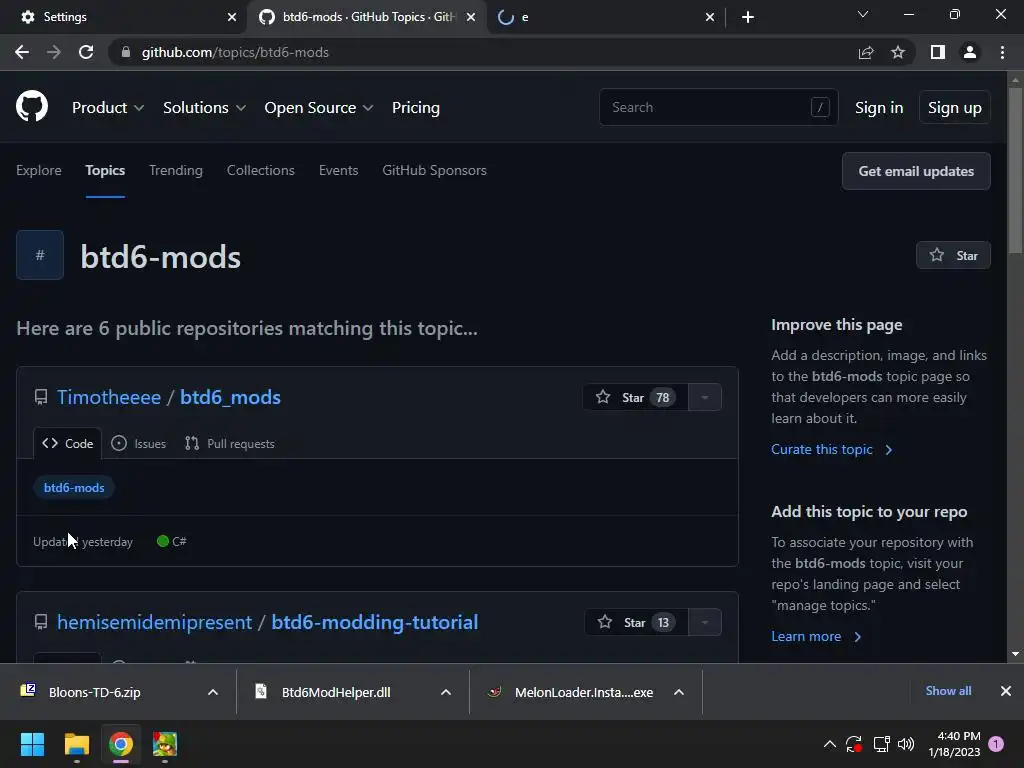This screenshot has width=1024, height=768.
Task: Expand the Solutions menu
Action: point(204,108)
